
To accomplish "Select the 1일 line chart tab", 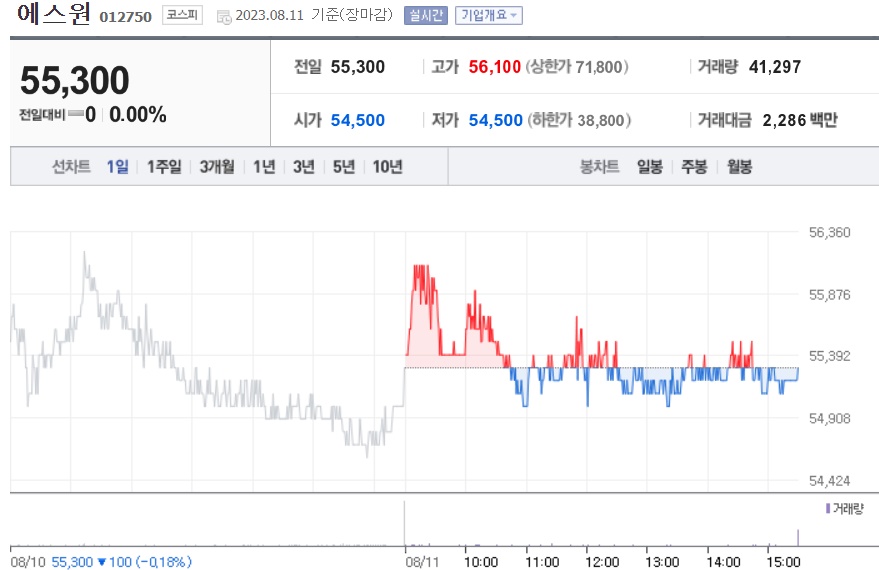I will click(118, 166).
